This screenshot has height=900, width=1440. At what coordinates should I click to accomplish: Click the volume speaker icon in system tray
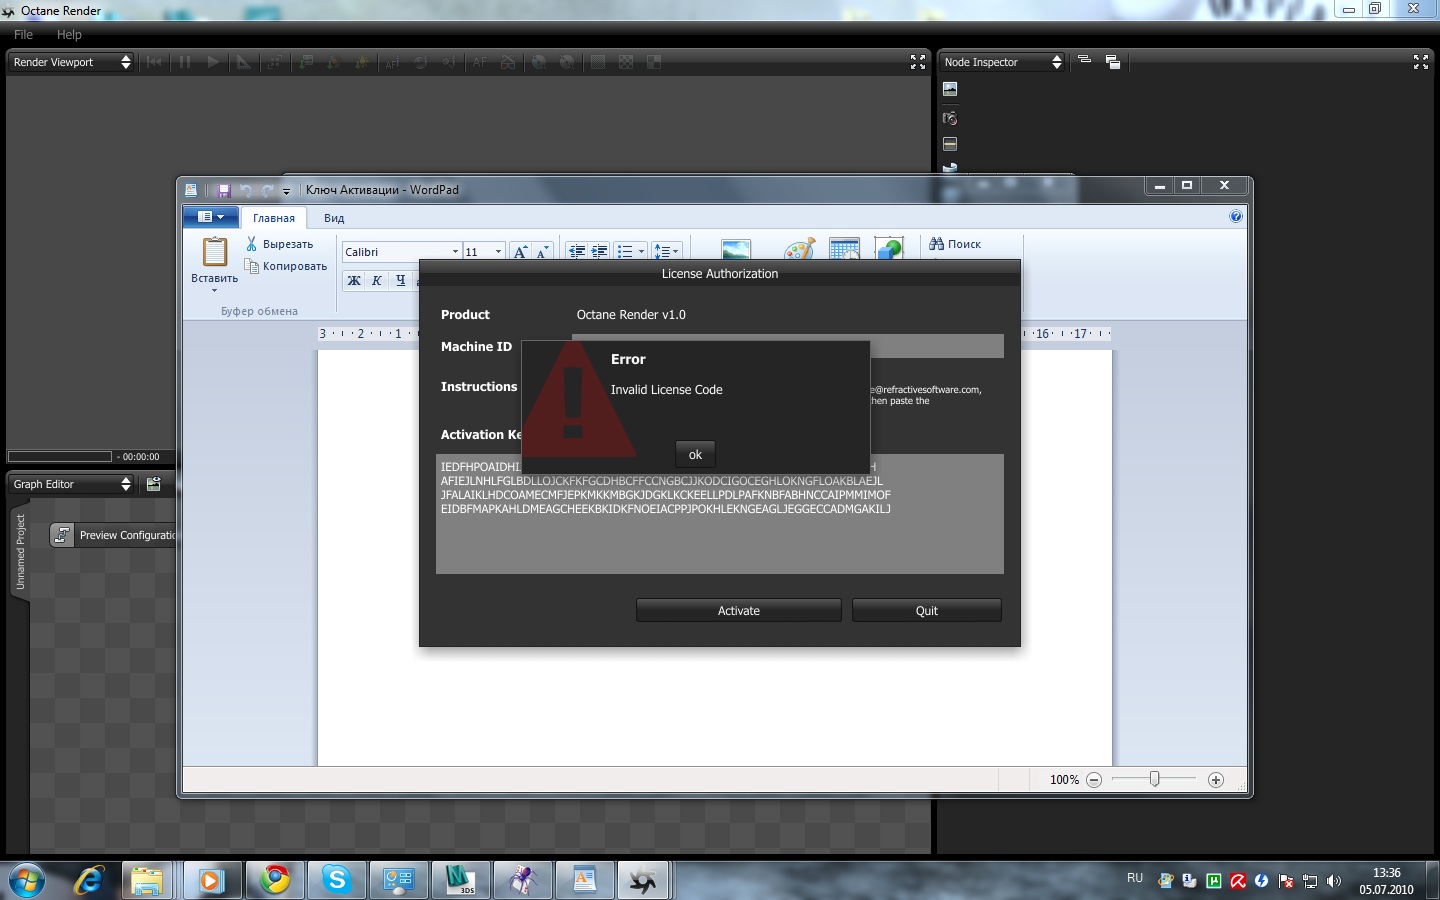click(1334, 881)
